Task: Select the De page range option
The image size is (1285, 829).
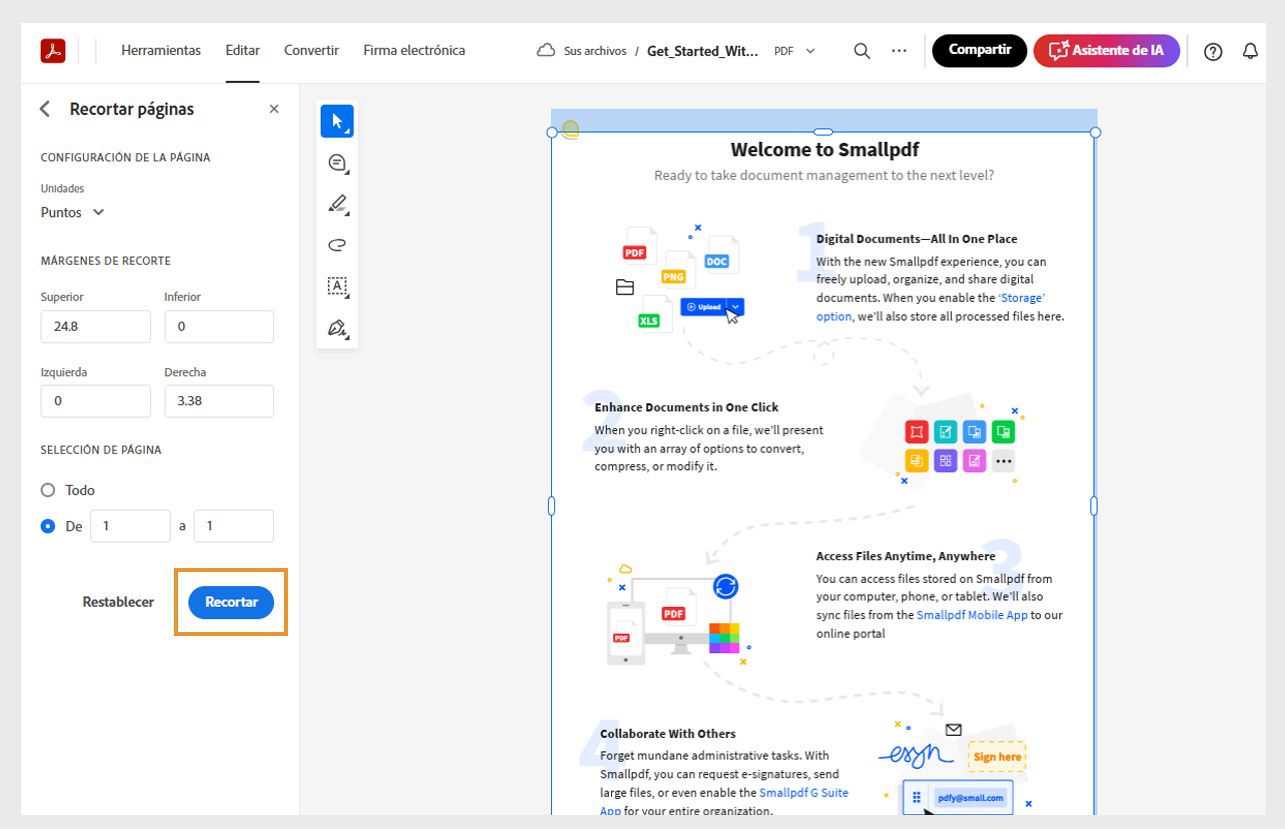Action: pyautogui.click(x=48, y=526)
